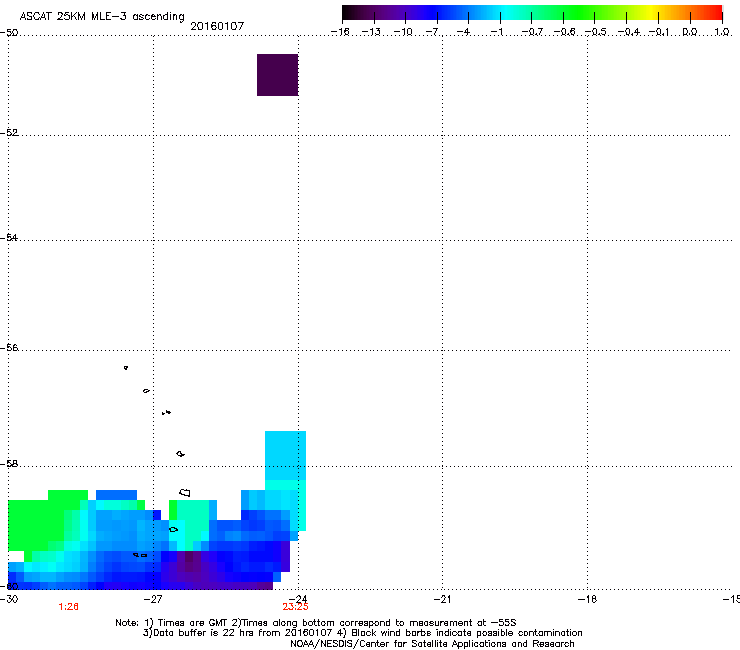Screen dimensions: 740x650
Task: Click the -24 longitude axis label
Action: [298, 599]
